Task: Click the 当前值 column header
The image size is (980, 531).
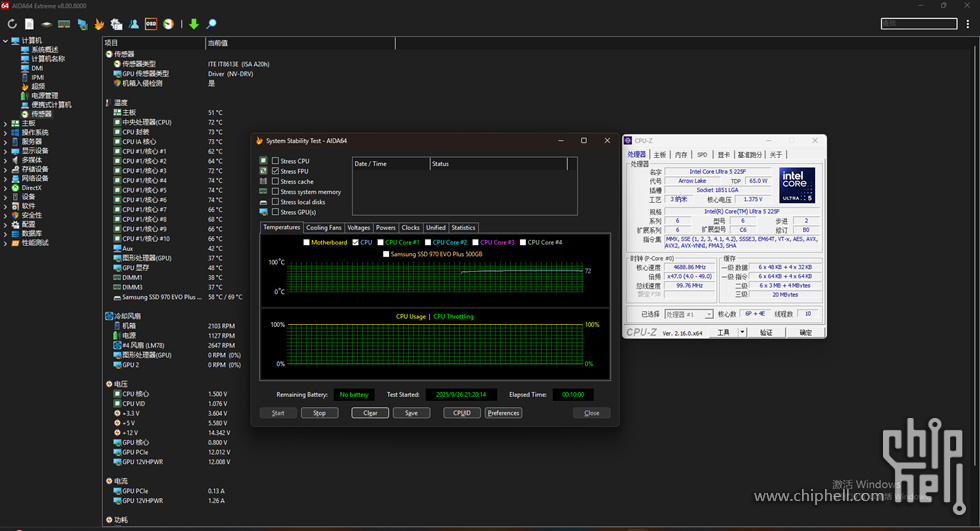Action: (x=300, y=43)
